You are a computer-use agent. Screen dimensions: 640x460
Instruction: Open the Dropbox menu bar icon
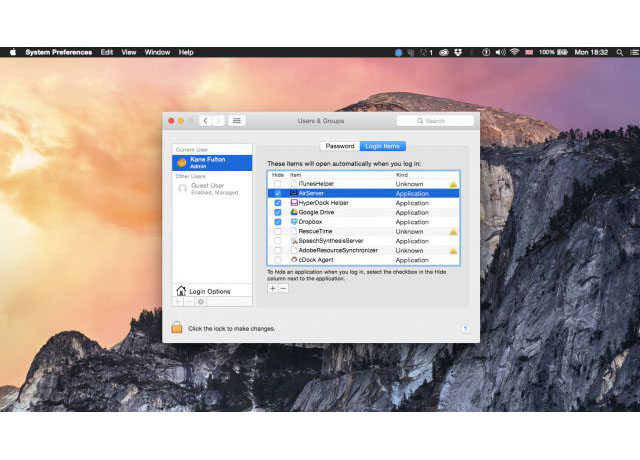[458, 52]
